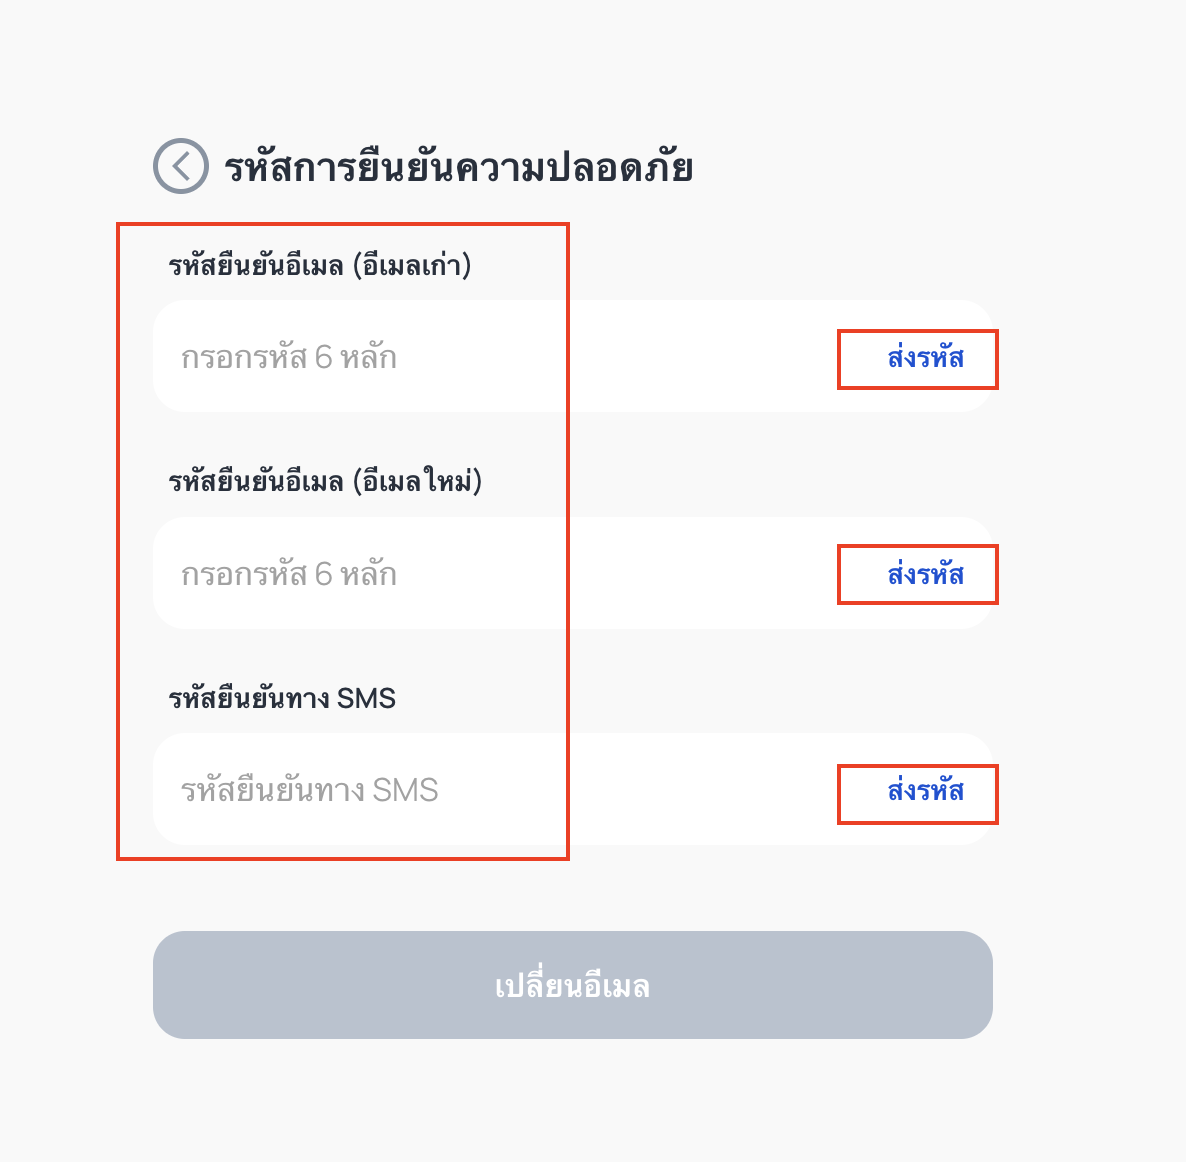The width and height of the screenshot is (1186, 1162).
Task: Request the SMS verification code via ส่งรหัส
Action: point(925,791)
